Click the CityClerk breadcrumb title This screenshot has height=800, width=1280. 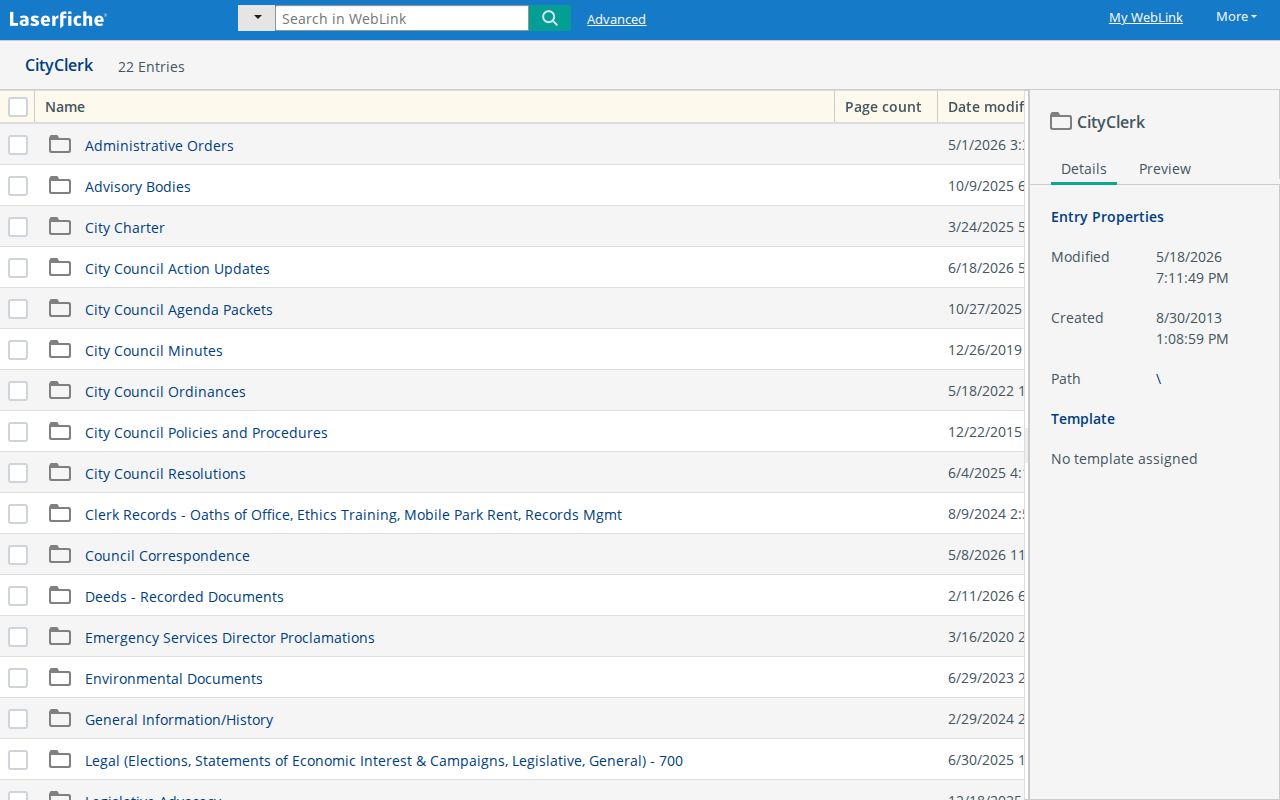coord(59,65)
